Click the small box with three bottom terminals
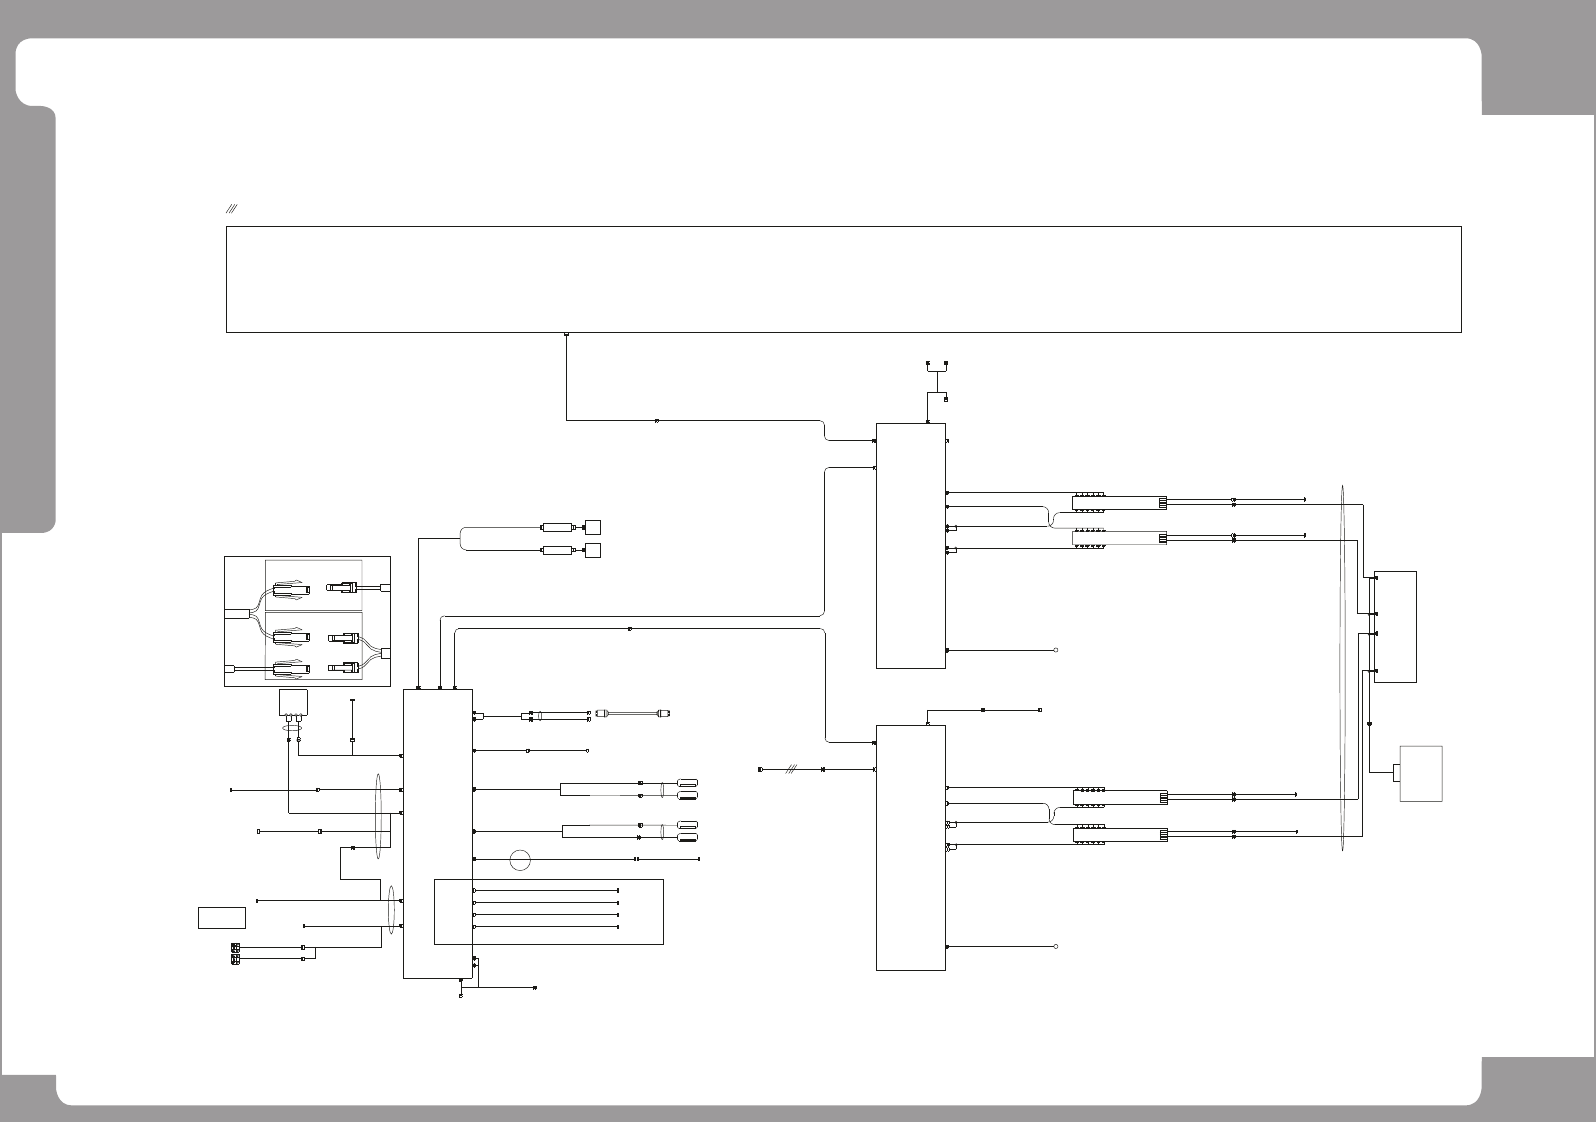The height and width of the screenshot is (1122, 1596). tap(292, 704)
